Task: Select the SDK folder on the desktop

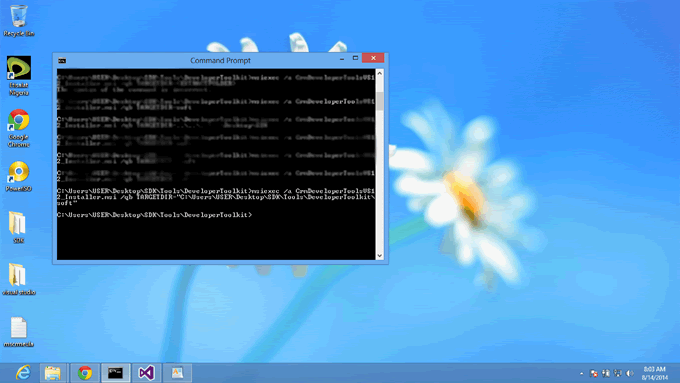Action: [18, 227]
